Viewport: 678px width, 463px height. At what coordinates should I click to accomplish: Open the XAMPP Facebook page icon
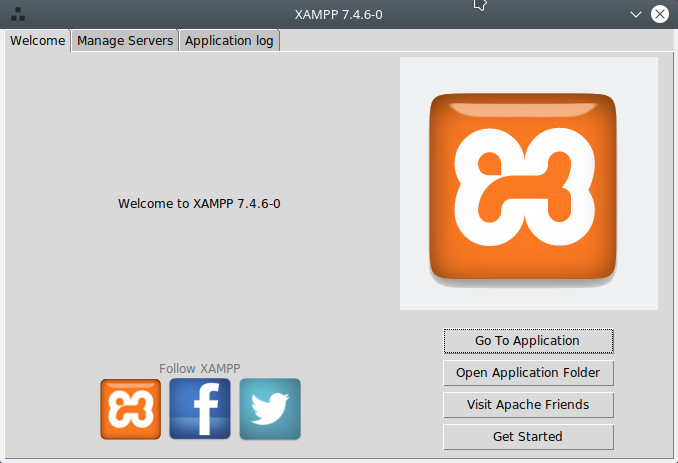click(x=200, y=409)
